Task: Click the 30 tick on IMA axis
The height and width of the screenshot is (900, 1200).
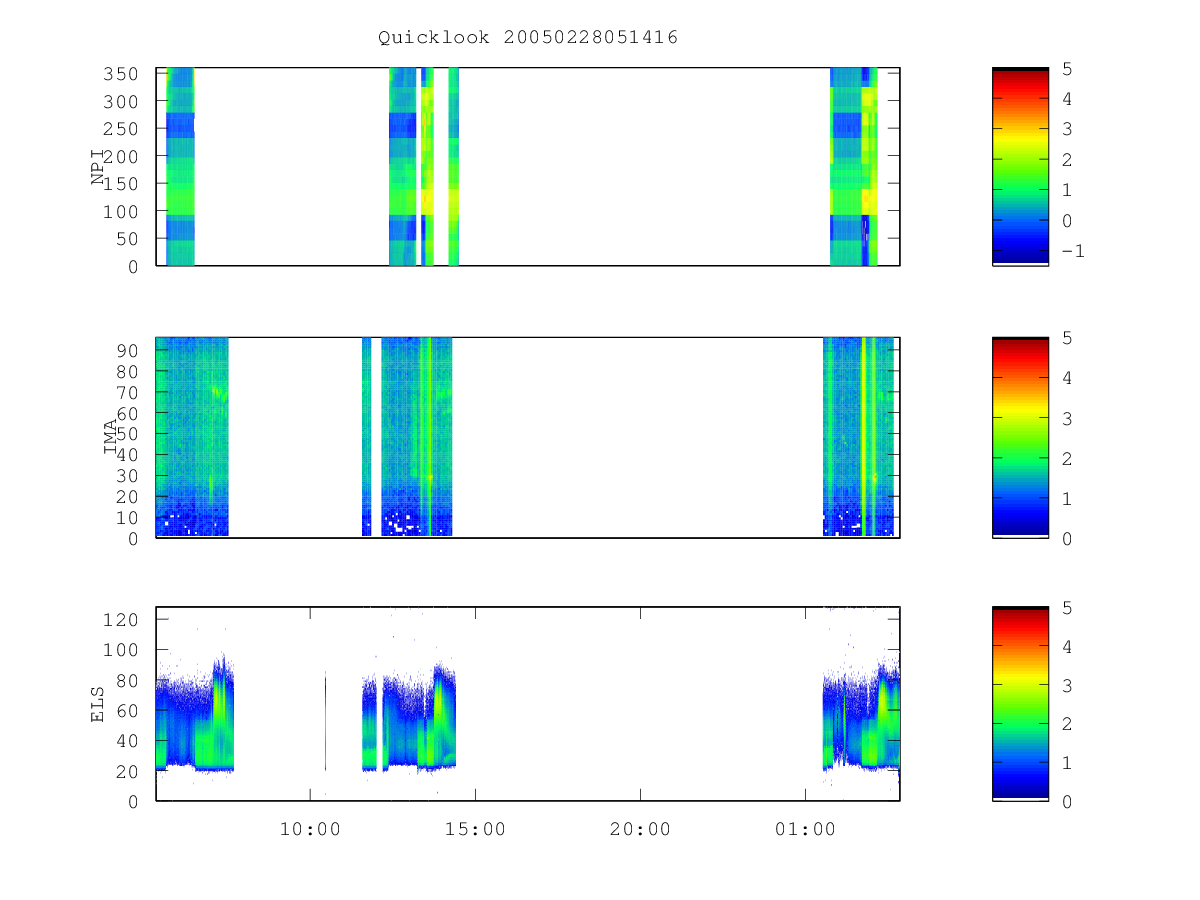Action: coord(127,476)
